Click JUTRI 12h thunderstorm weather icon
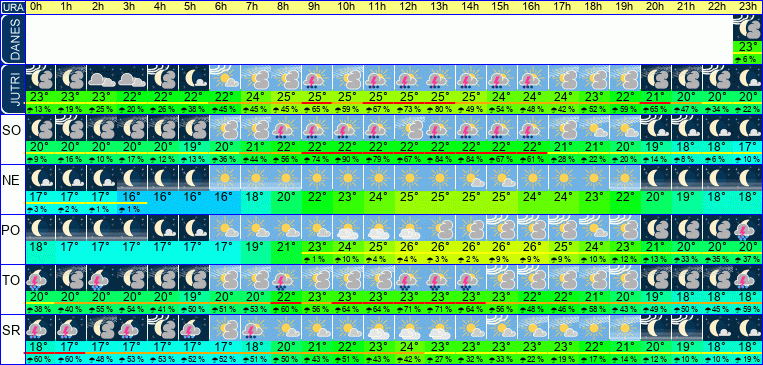This screenshot has width=763, height=365. 409,78
